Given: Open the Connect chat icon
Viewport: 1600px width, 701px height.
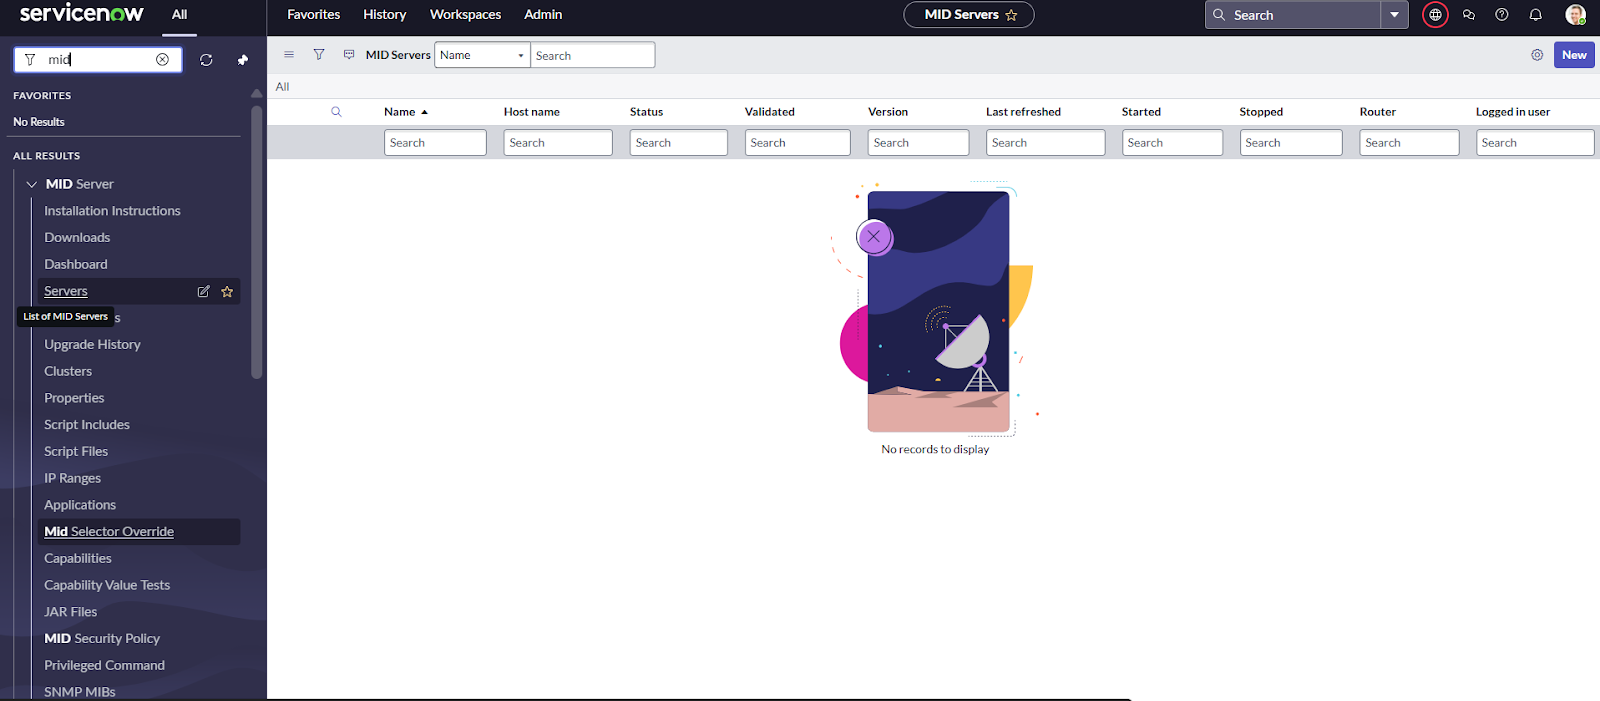Looking at the screenshot, I should [x=1469, y=15].
